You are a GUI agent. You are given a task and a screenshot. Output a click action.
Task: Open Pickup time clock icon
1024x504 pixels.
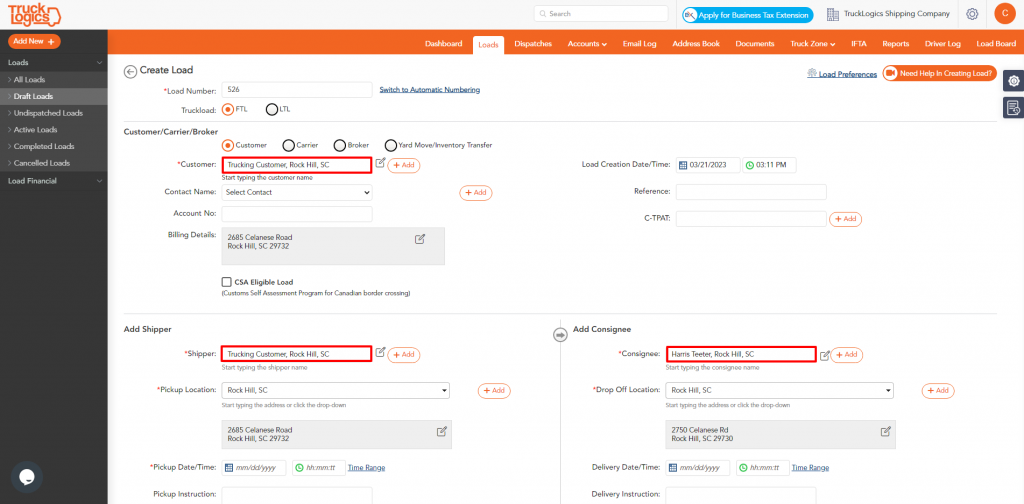(x=299, y=468)
